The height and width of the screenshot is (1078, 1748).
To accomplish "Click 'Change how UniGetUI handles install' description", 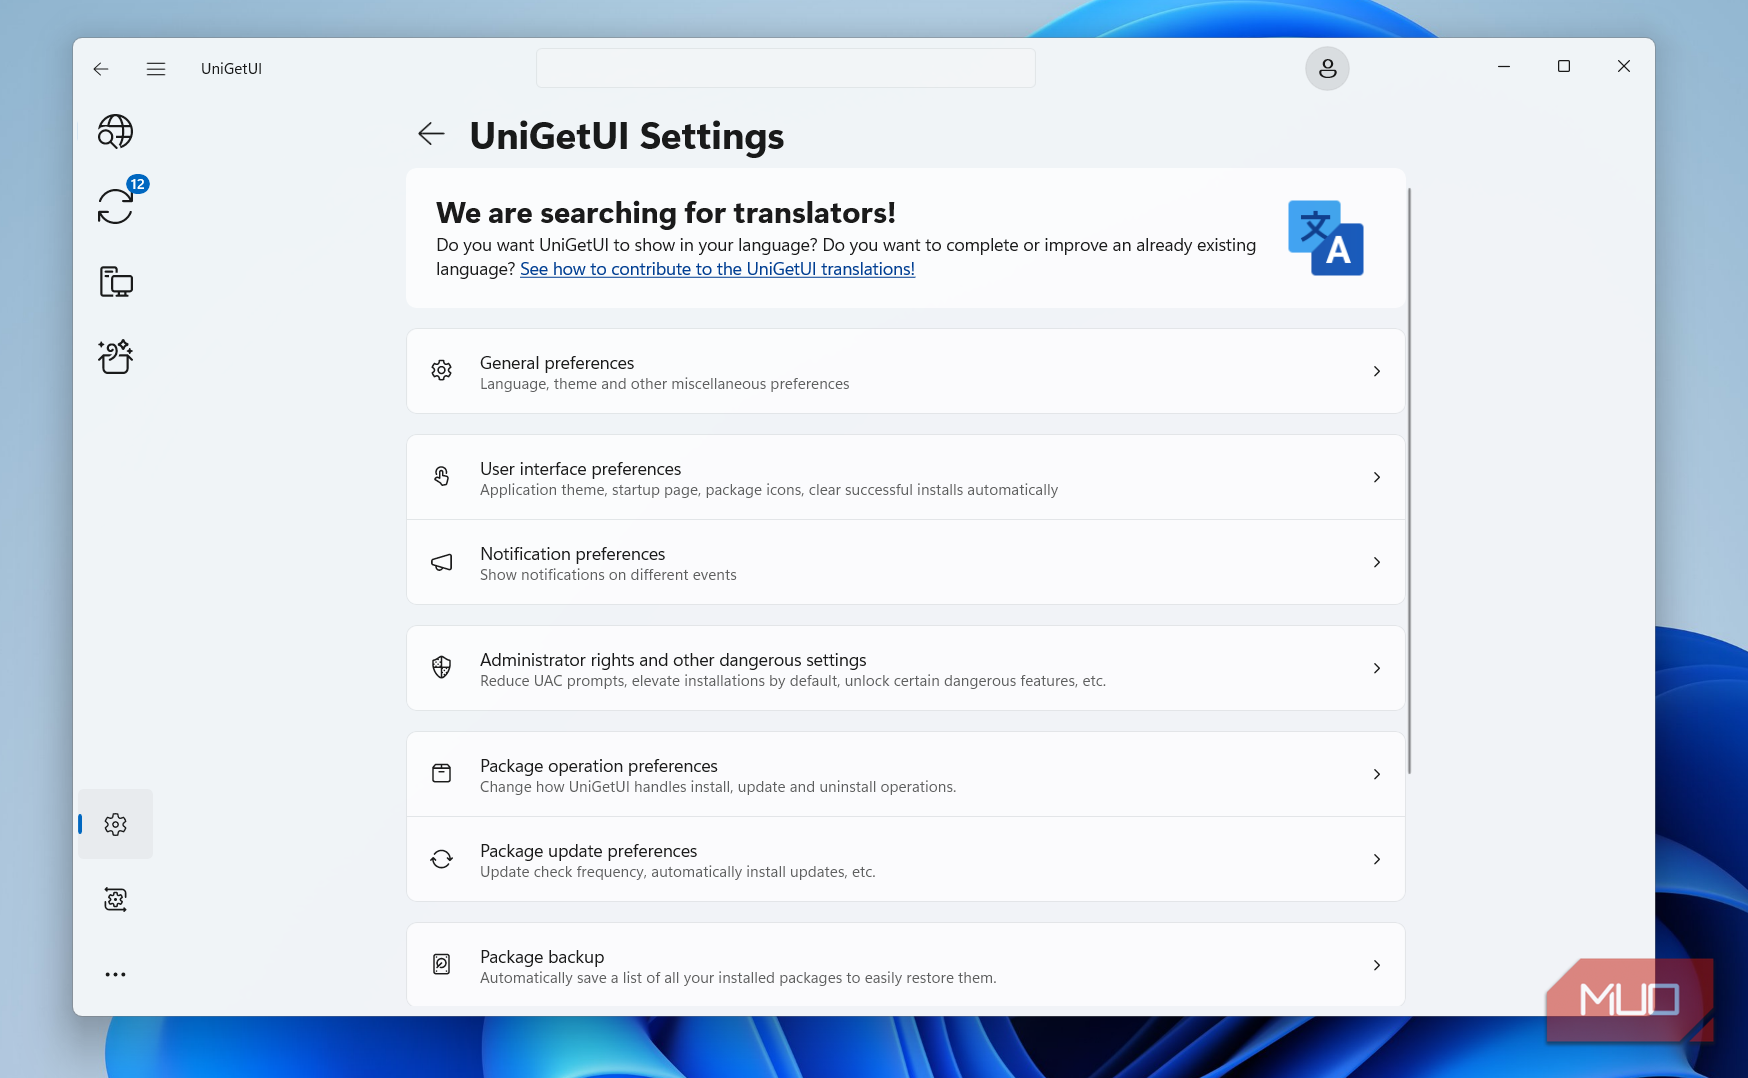I will [718, 787].
